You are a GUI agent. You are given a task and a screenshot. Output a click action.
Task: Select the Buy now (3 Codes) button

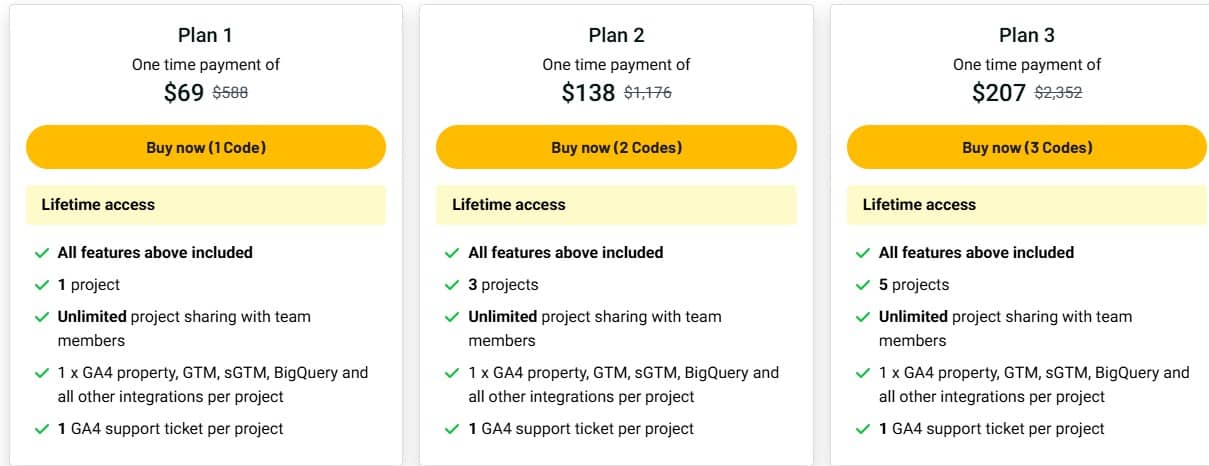coord(1026,147)
